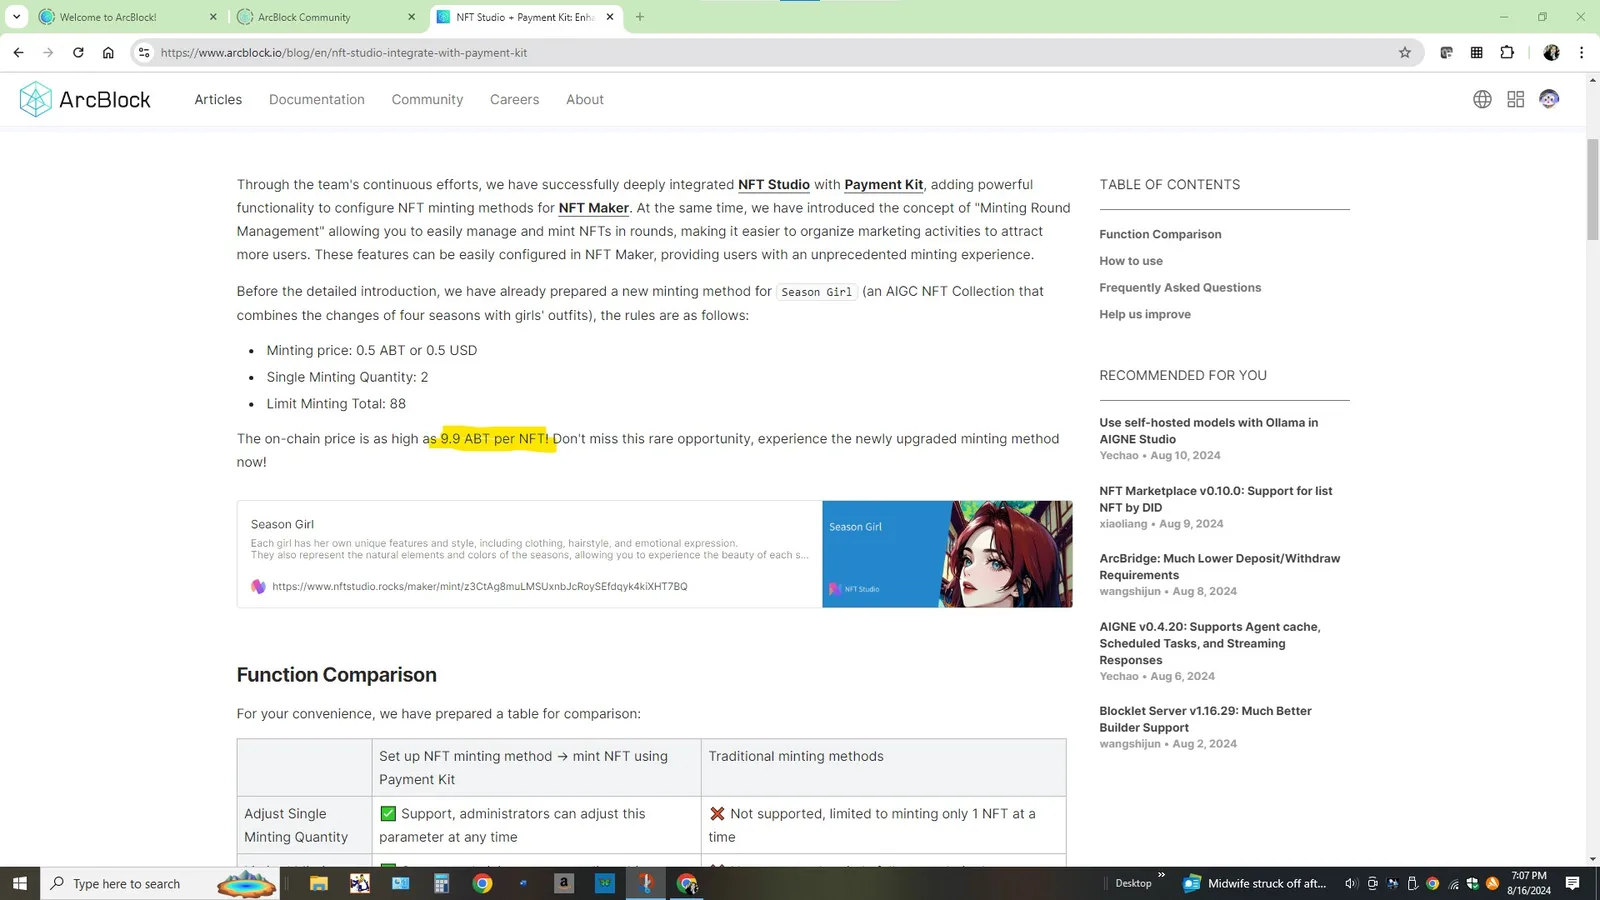Screen dimensions: 1600x900
Task: Open the Chrome tab search dropdown
Action: (x=17, y=17)
